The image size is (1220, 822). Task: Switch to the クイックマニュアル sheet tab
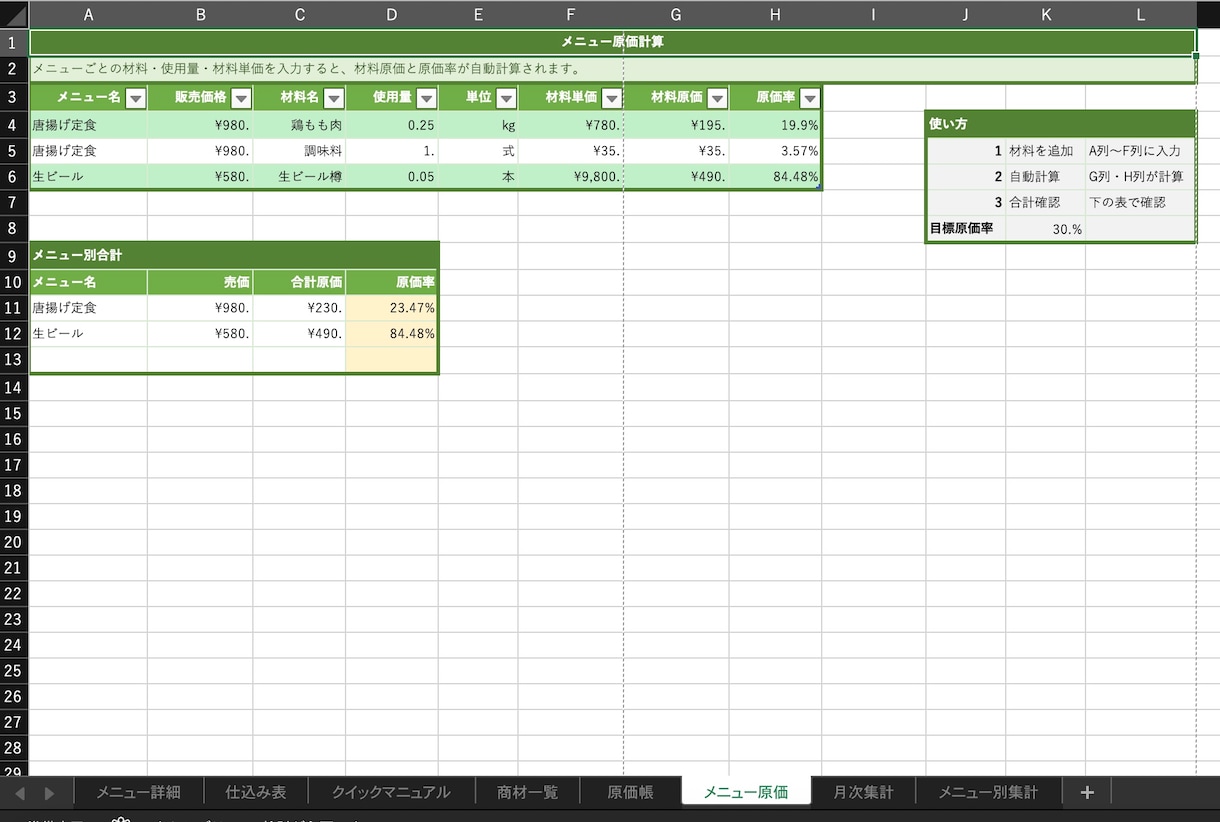[x=391, y=792]
